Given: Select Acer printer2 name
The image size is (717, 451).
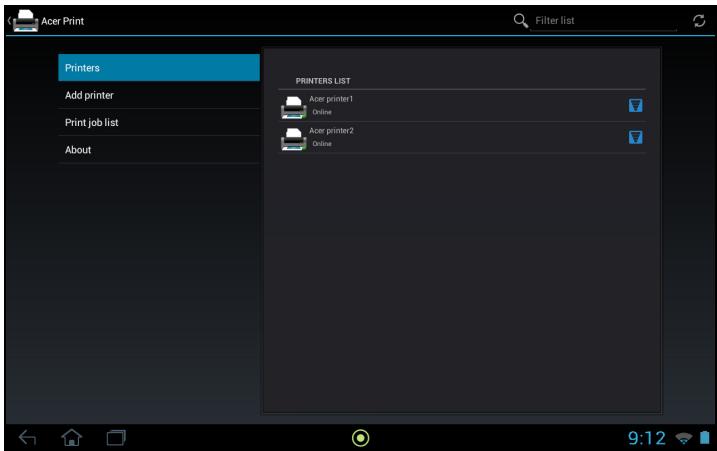Looking at the screenshot, I should click(x=331, y=131).
